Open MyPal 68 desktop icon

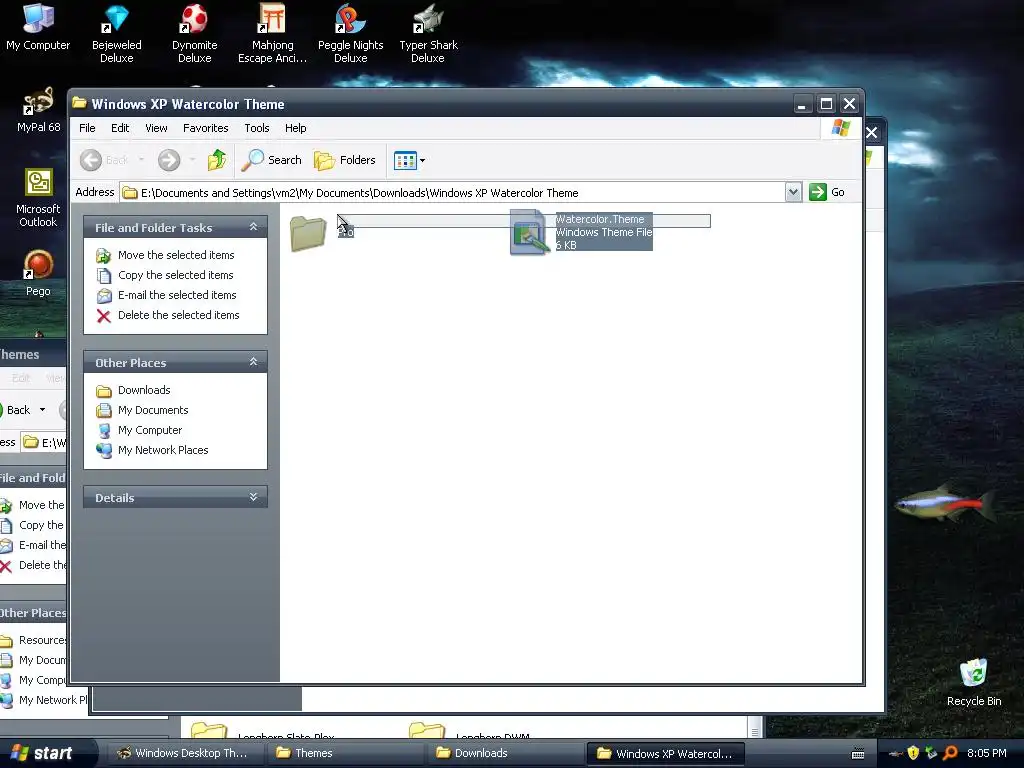(x=39, y=110)
